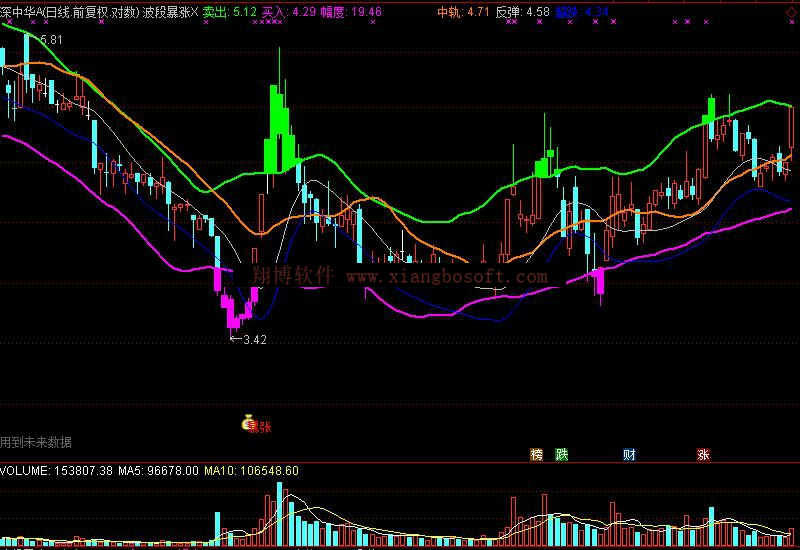Click the yellow MA10 volume average label

[x=250, y=470]
